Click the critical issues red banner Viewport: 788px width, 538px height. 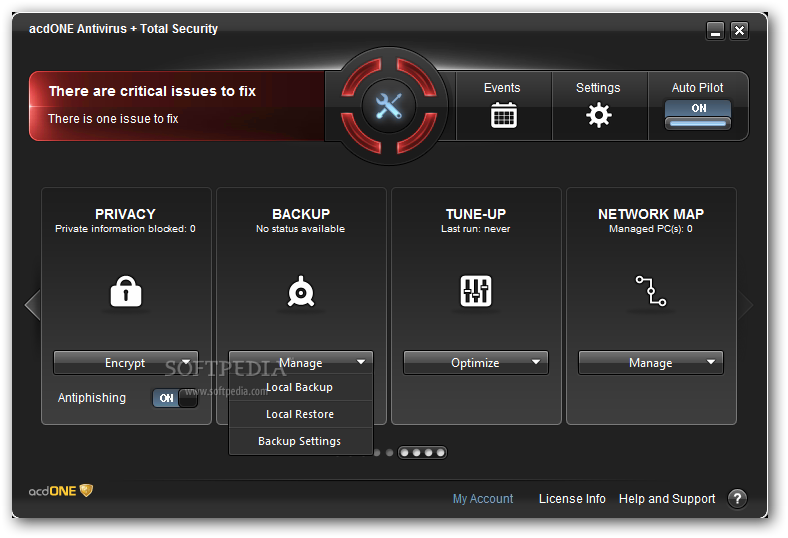[x=177, y=105]
